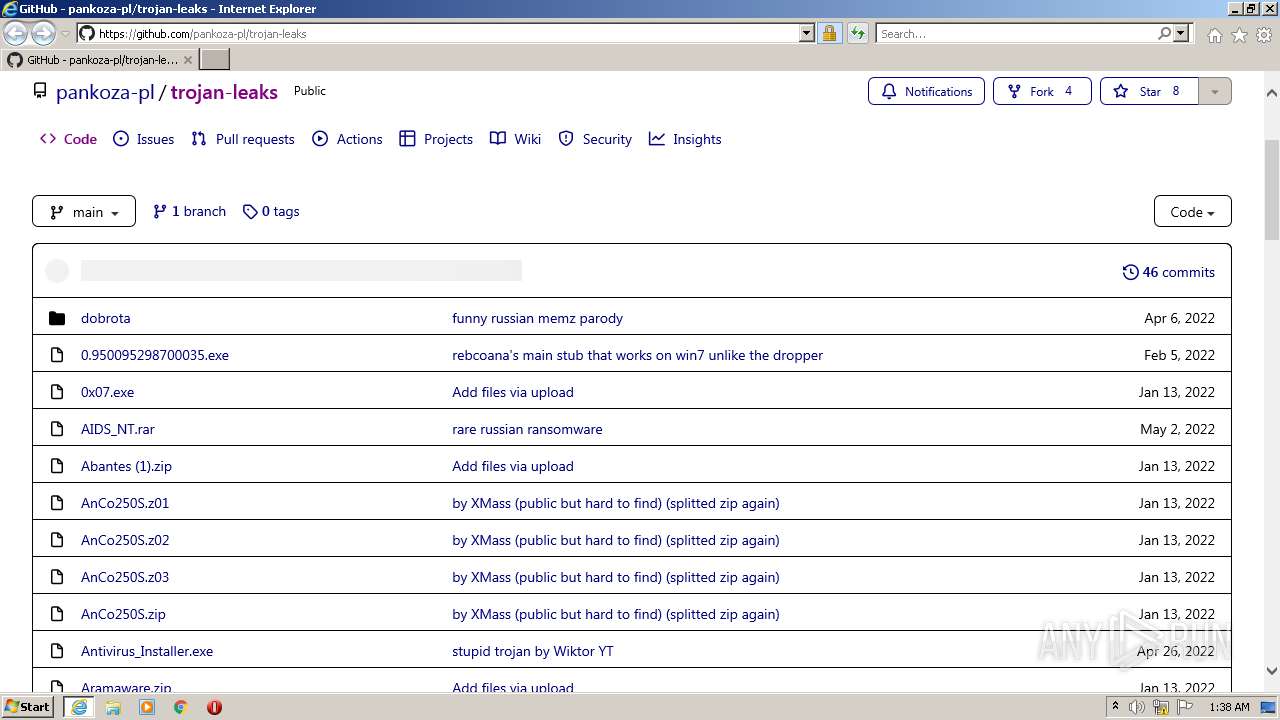This screenshot has width=1280, height=720.
Task: Click the file icon for 0x07.exe
Action: tap(57, 392)
